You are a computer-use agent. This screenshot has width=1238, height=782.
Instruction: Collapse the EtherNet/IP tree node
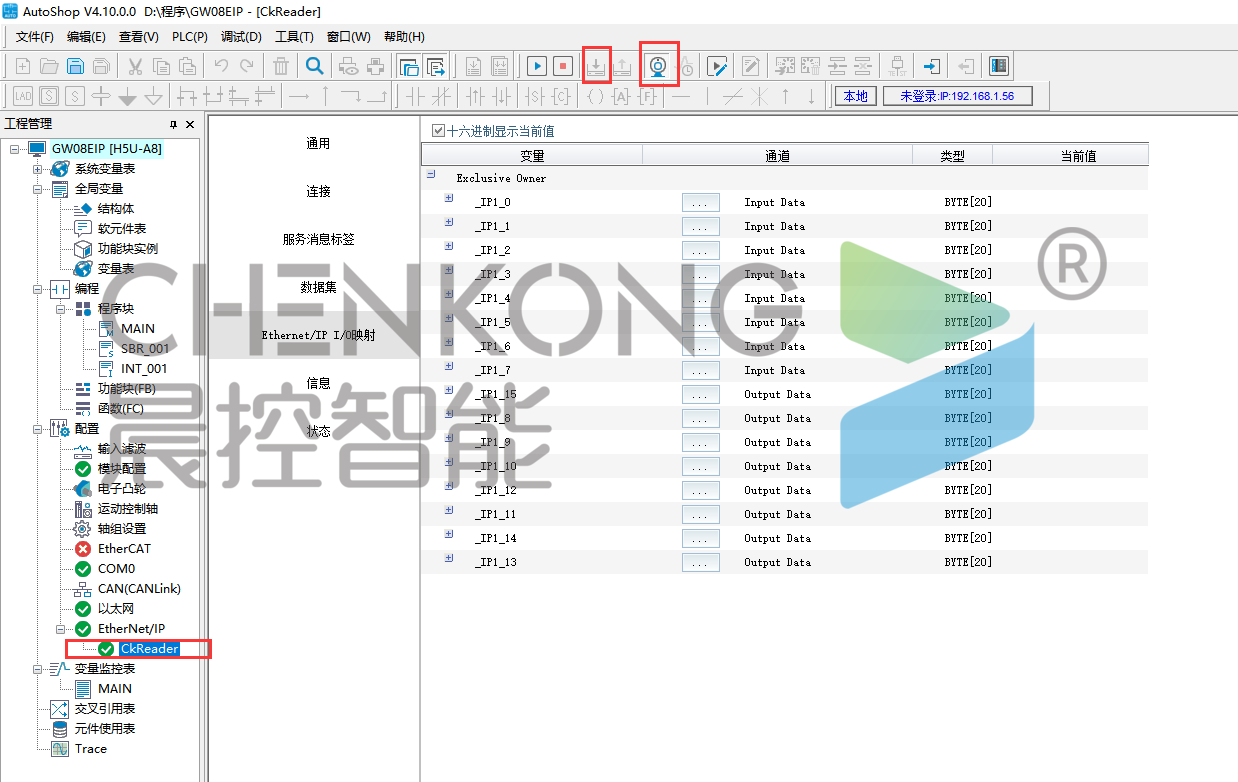(x=61, y=629)
